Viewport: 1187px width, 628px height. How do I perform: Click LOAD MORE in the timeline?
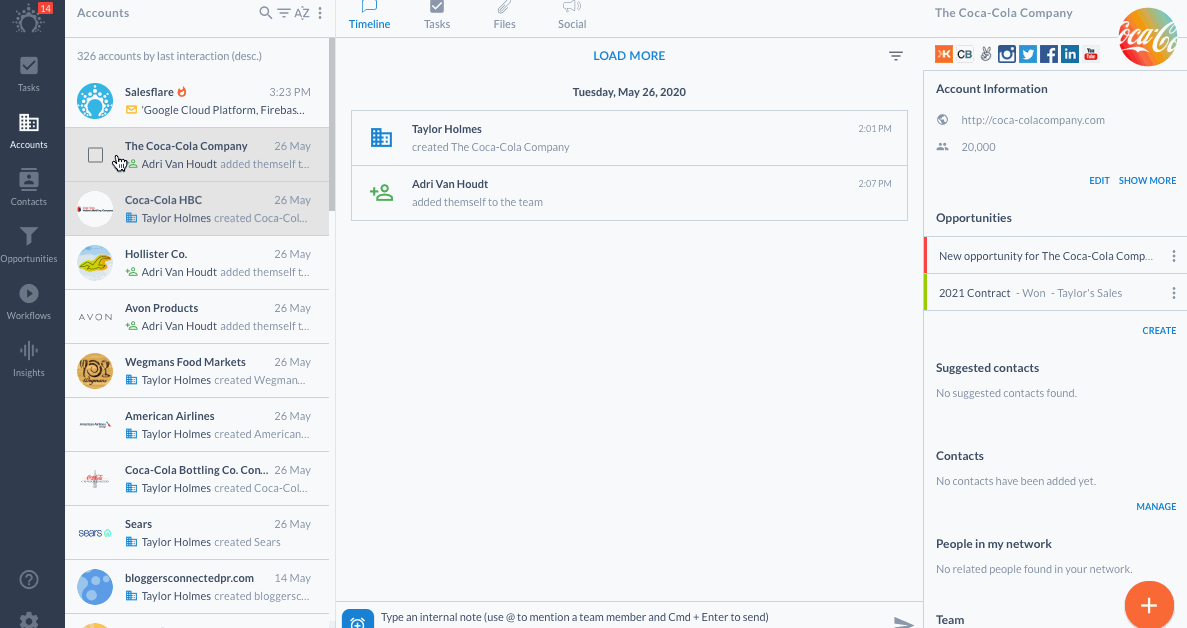click(629, 56)
